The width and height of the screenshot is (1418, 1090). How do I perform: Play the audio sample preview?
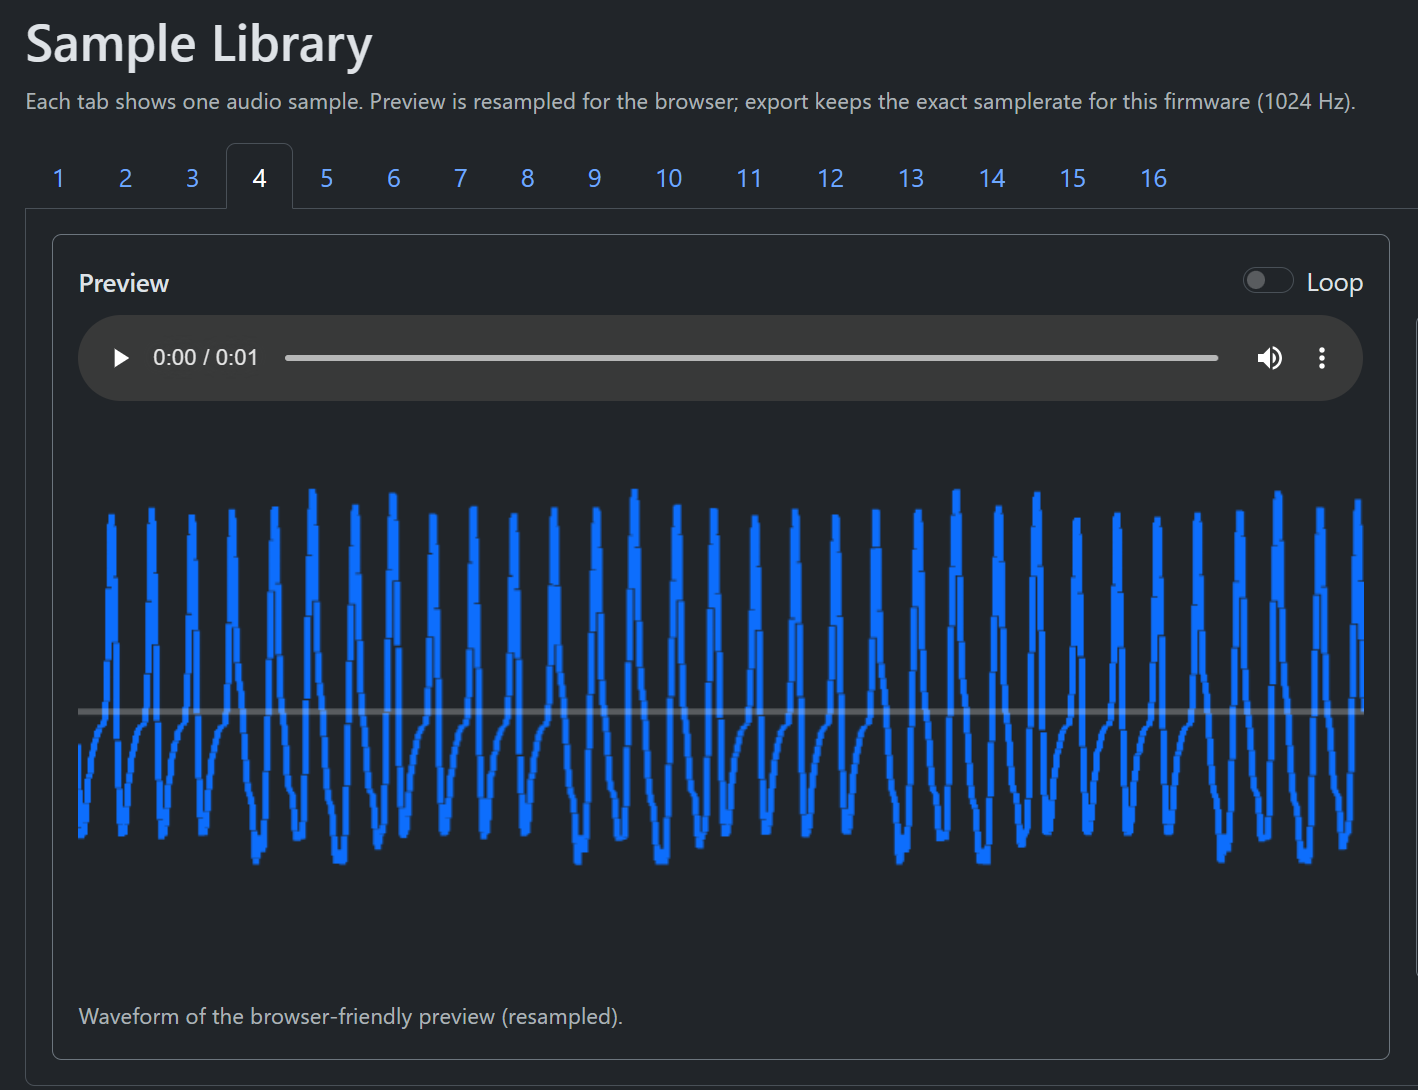(x=121, y=358)
